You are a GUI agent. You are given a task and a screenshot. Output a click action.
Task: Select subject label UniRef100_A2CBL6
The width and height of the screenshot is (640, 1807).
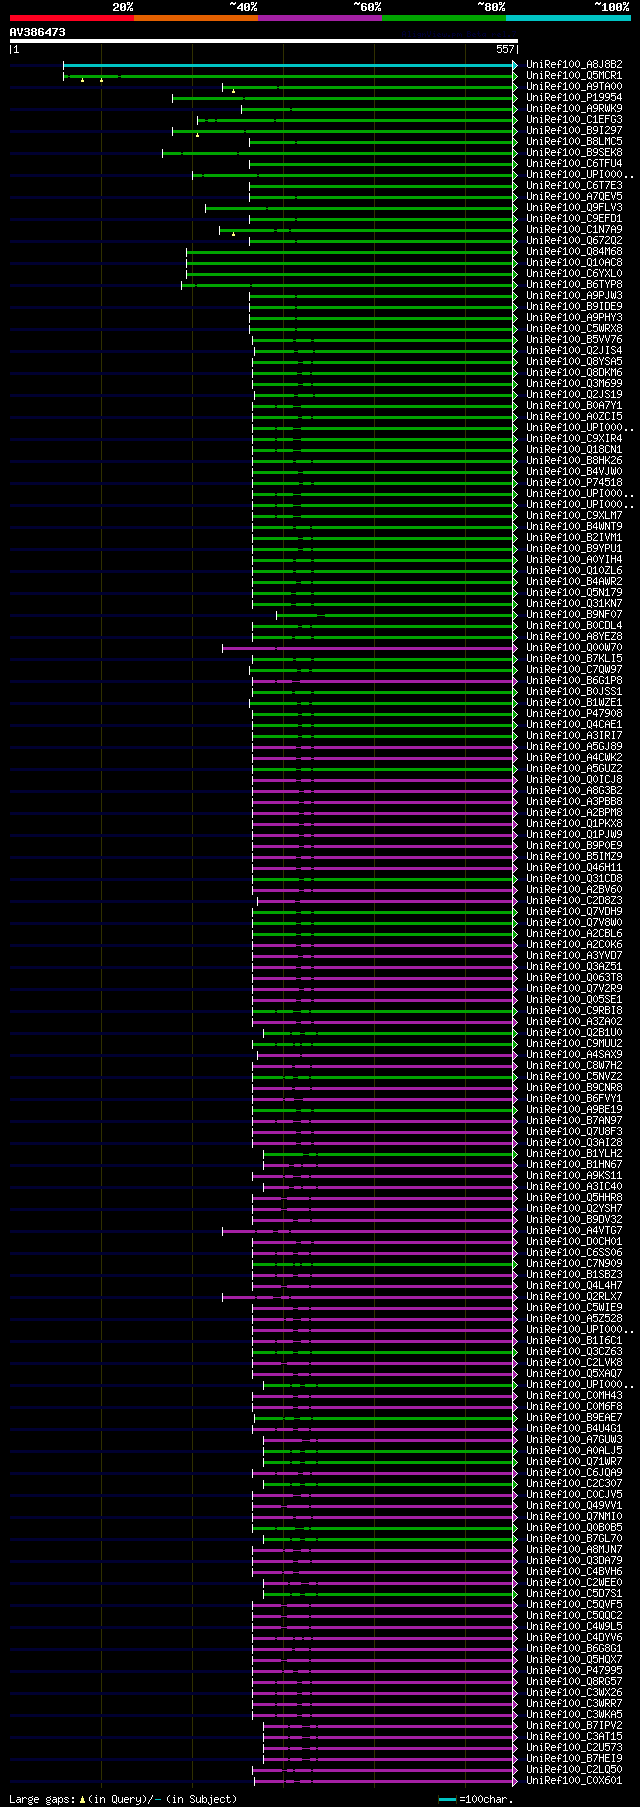point(574,934)
